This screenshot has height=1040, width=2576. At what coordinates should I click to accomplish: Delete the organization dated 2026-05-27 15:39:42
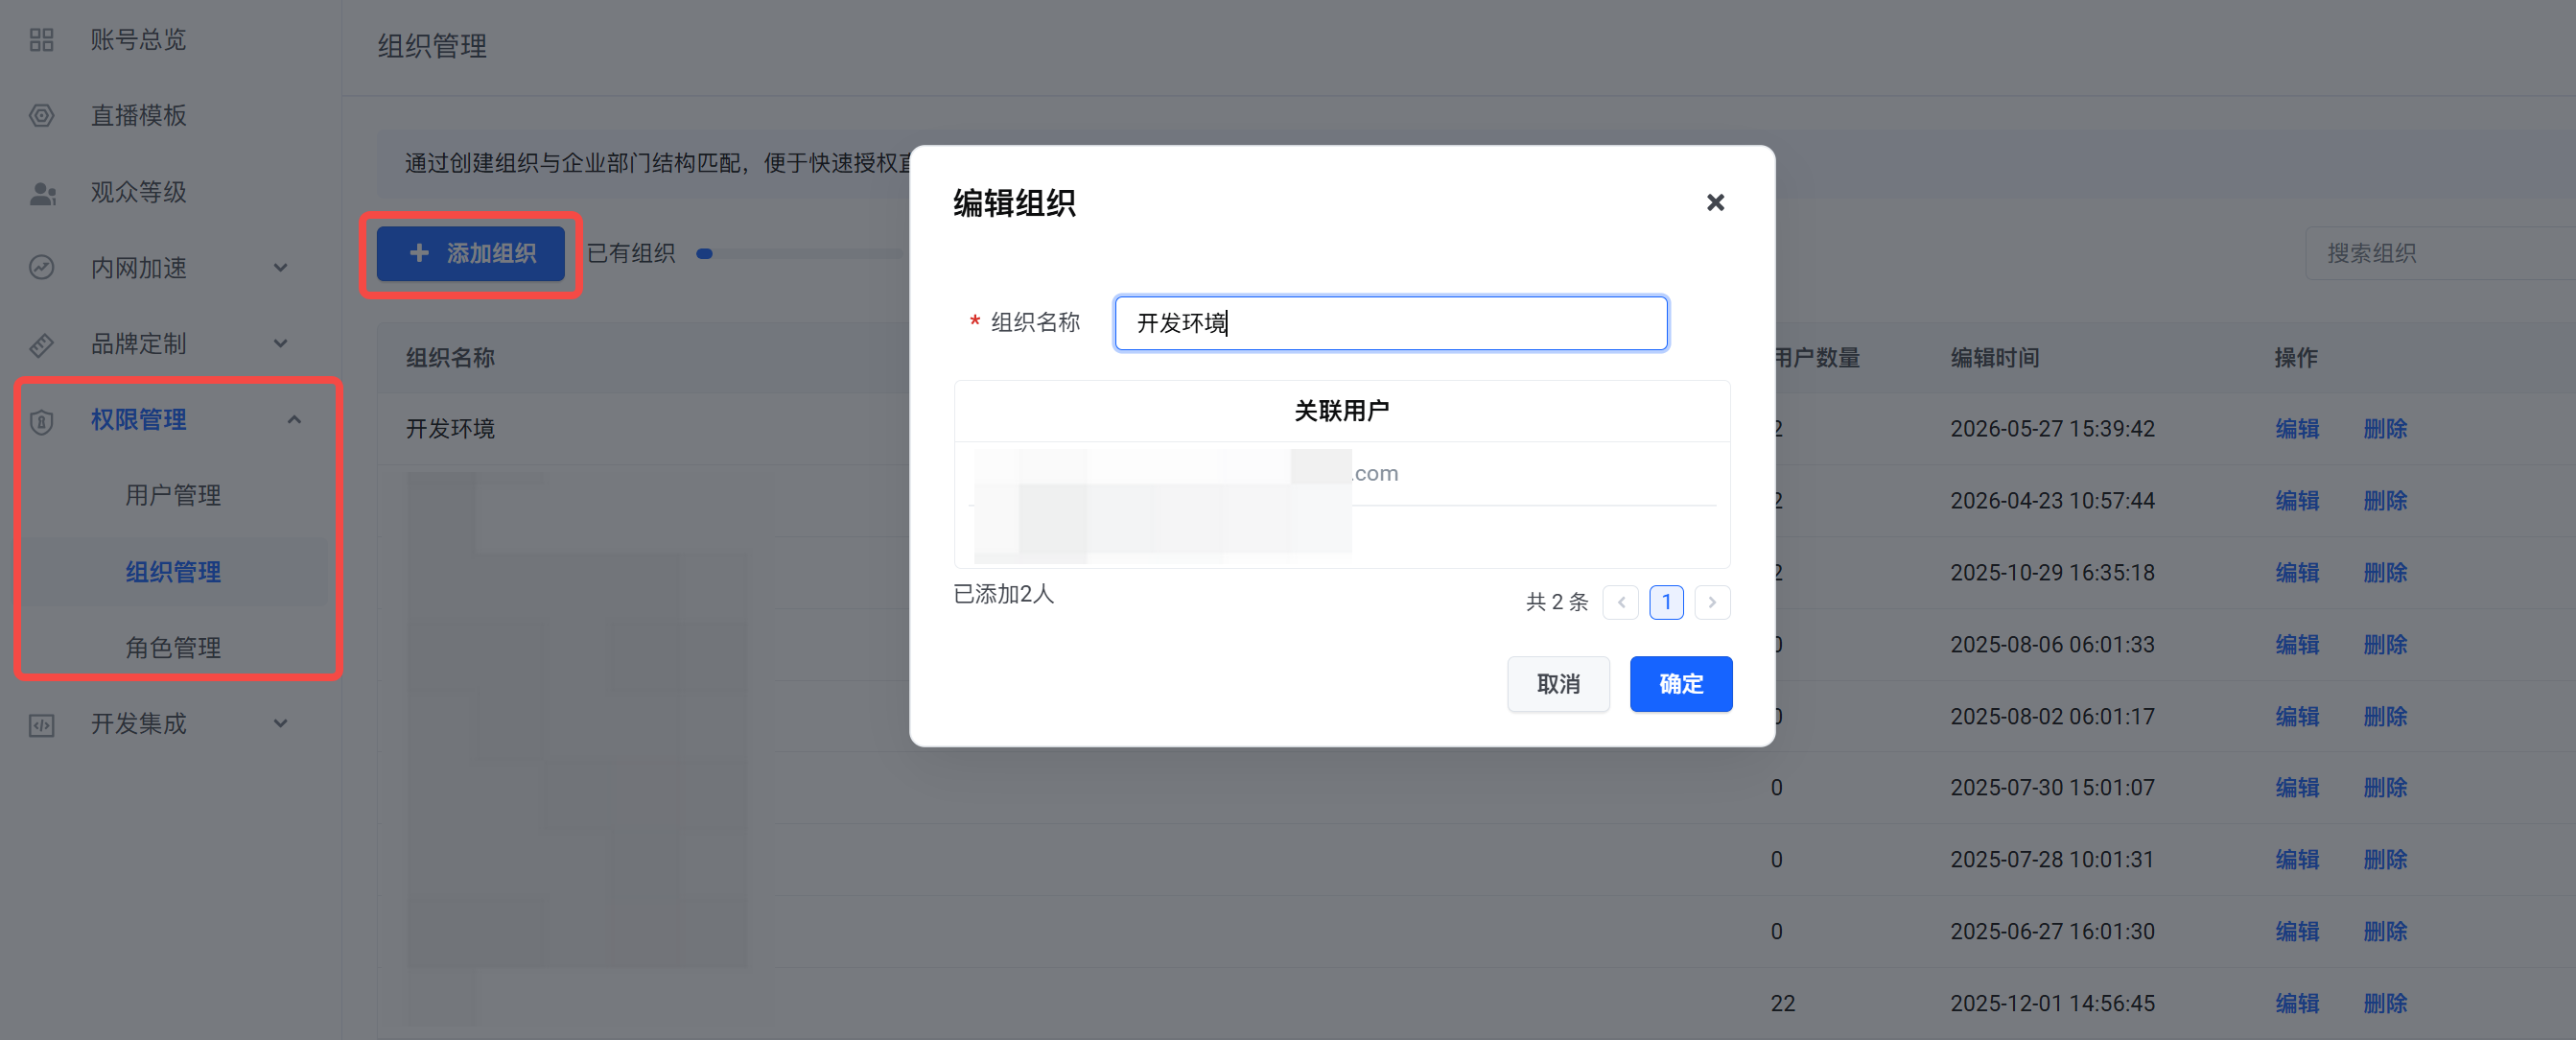[2385, 429]
